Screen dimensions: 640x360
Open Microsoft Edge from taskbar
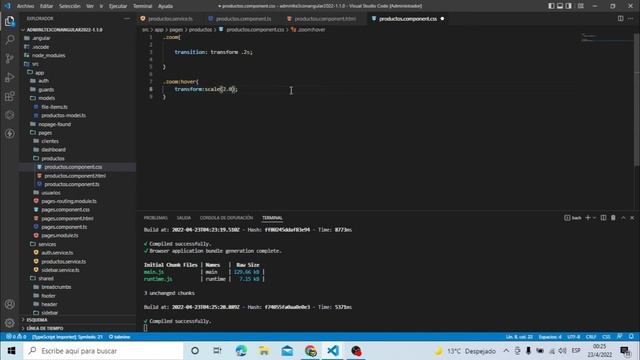click(241, 351)
